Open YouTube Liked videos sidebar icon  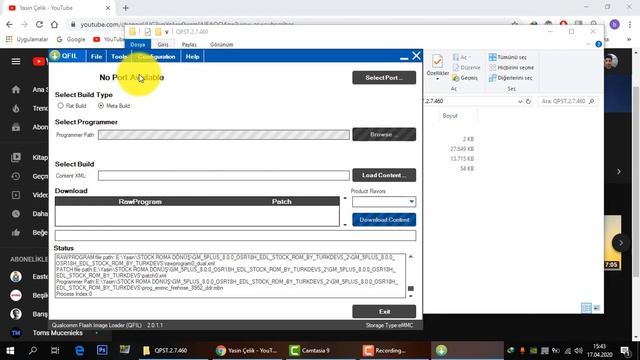[16, 232]
